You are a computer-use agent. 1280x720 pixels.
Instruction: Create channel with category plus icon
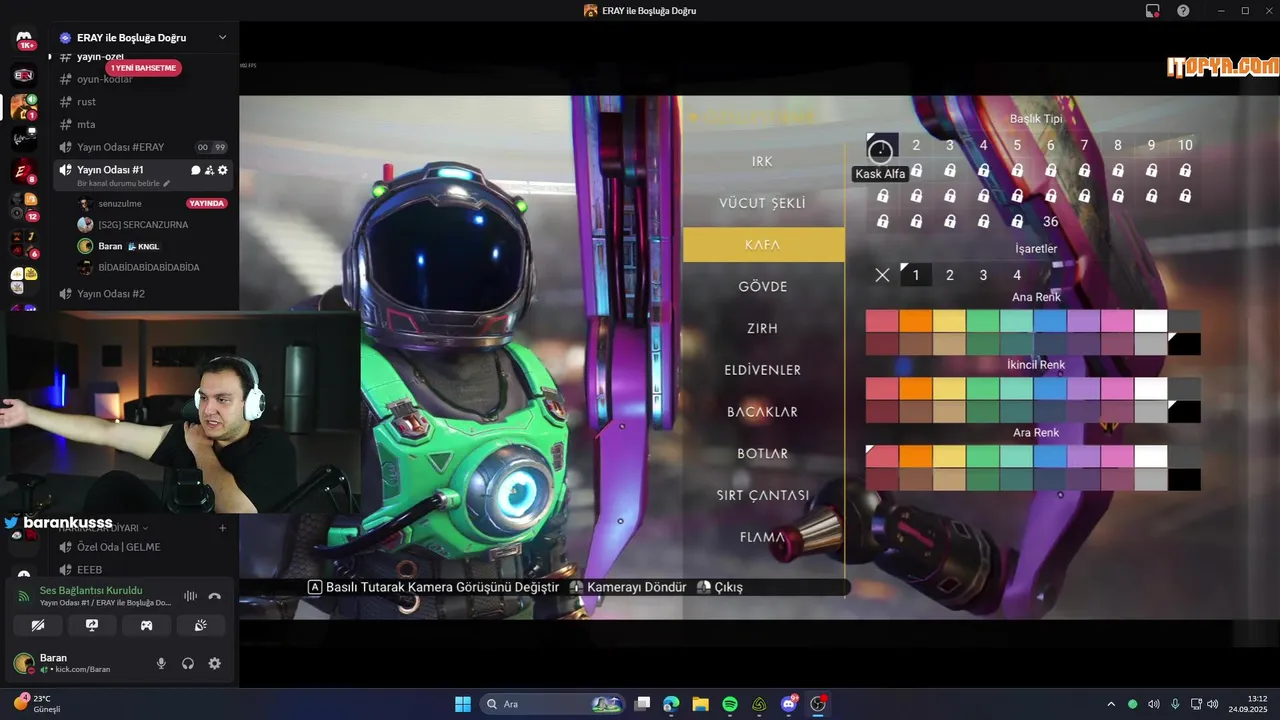pyautogui.click(x=222, y=528)
